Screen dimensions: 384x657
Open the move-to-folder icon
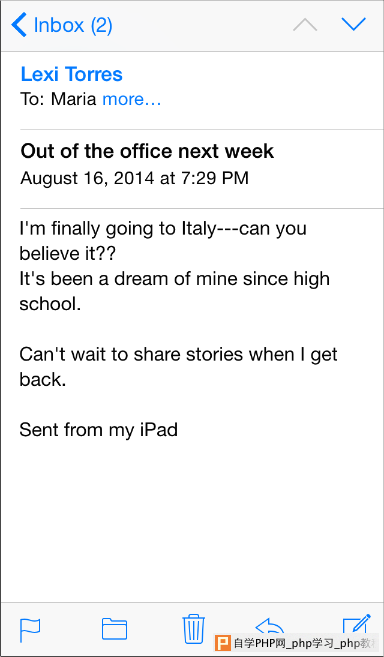point(114,629)
